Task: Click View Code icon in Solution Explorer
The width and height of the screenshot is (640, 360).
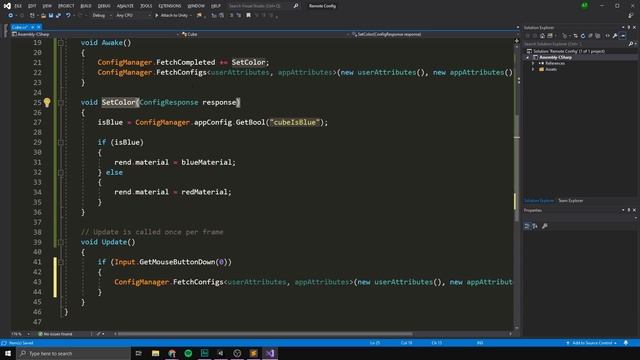Action: click(607, 36)
